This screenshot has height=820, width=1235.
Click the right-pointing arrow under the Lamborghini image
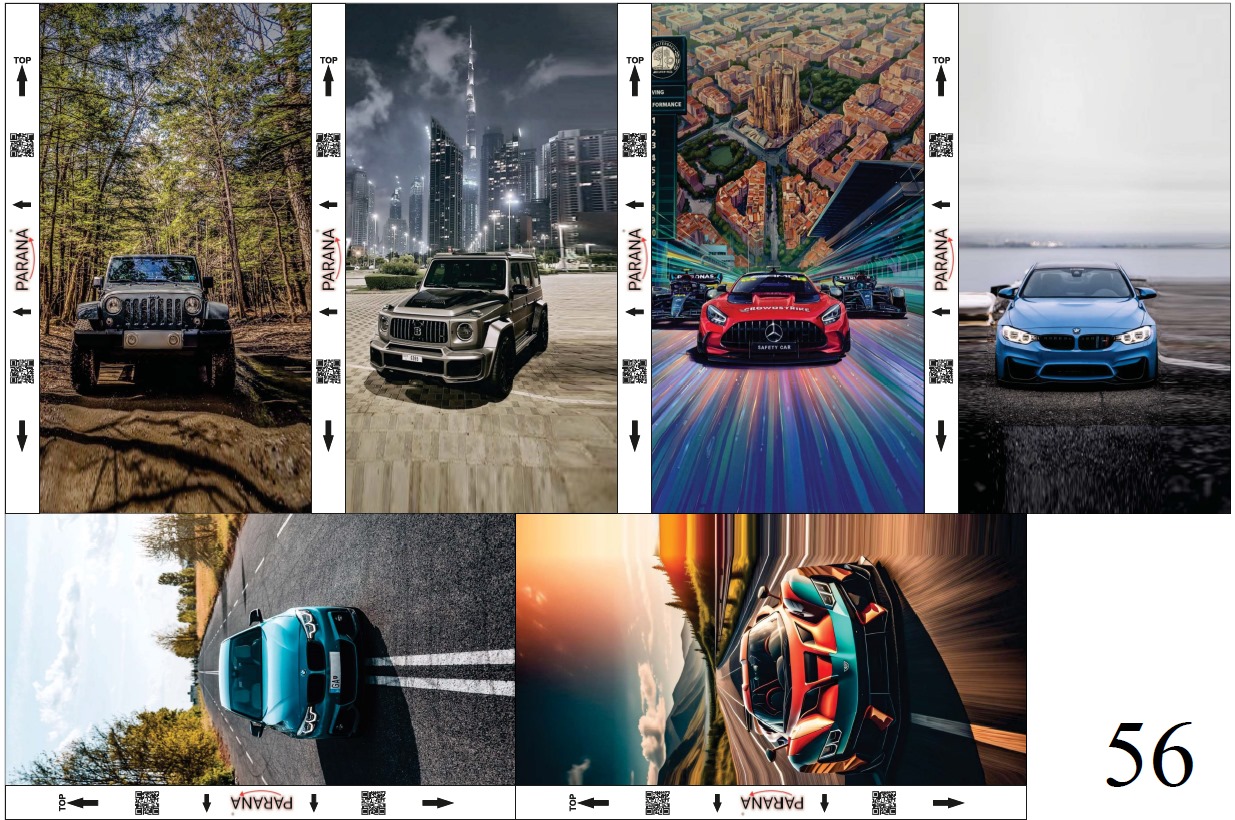click(x=947, y=802)
